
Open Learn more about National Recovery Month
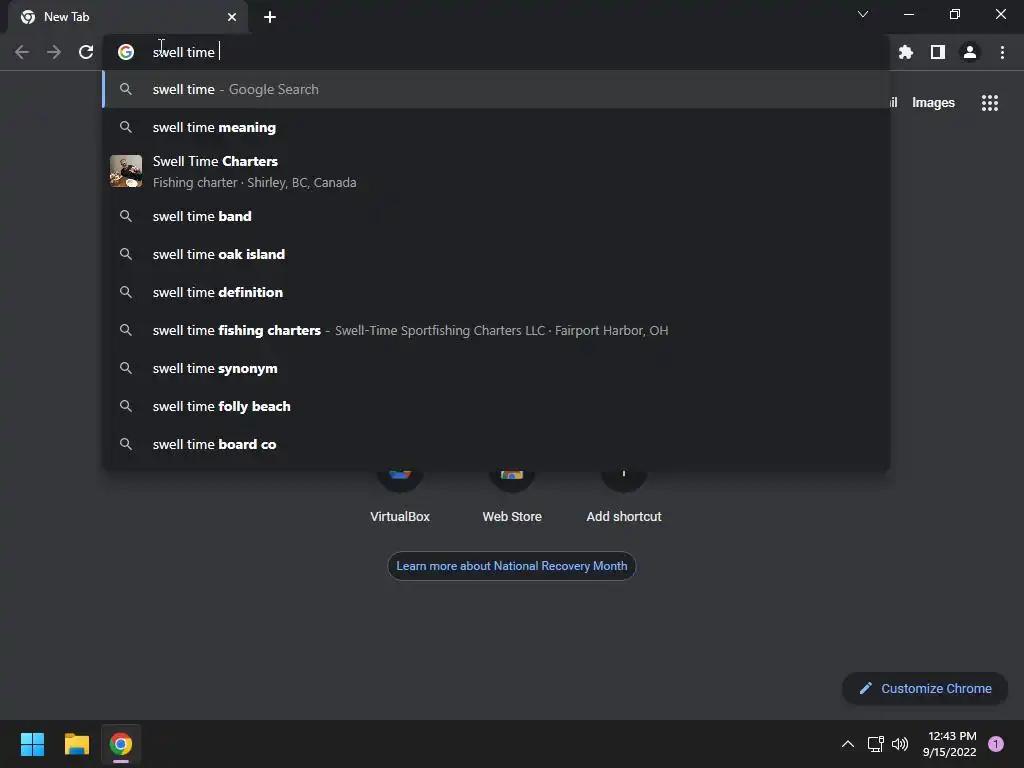coord(511,566)
